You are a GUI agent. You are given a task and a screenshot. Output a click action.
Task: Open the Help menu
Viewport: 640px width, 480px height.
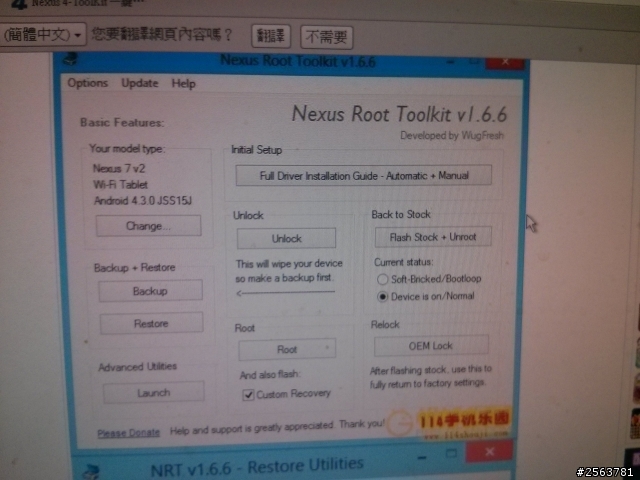183,84
